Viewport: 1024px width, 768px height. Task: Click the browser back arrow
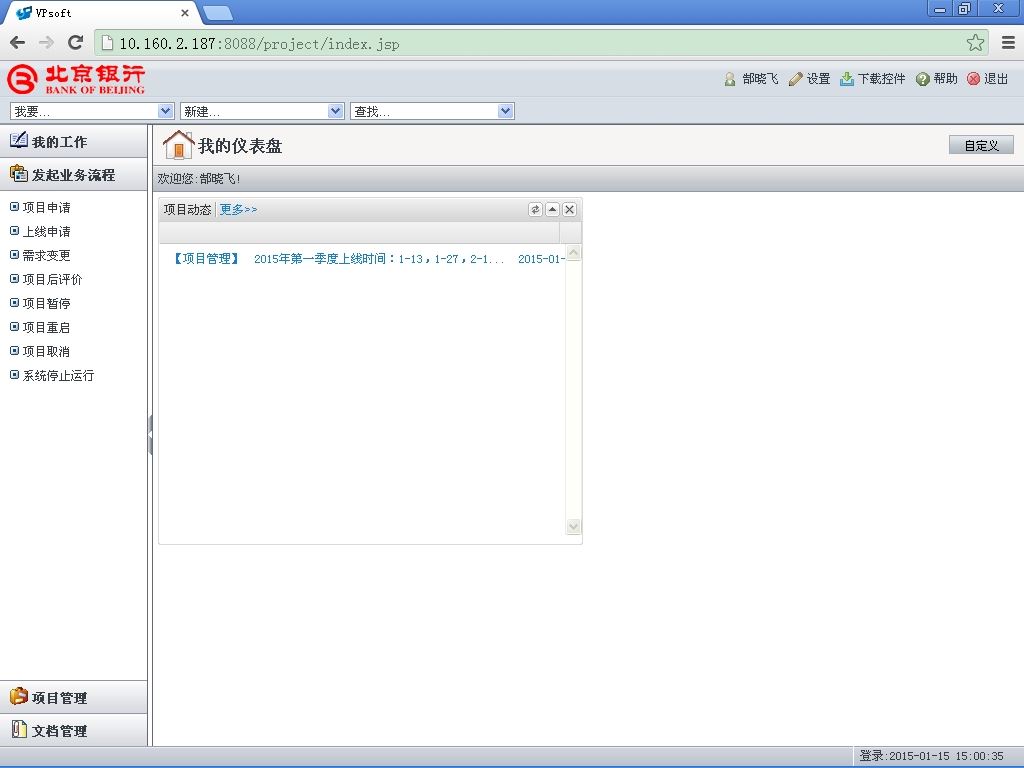[x=18, y=43]
